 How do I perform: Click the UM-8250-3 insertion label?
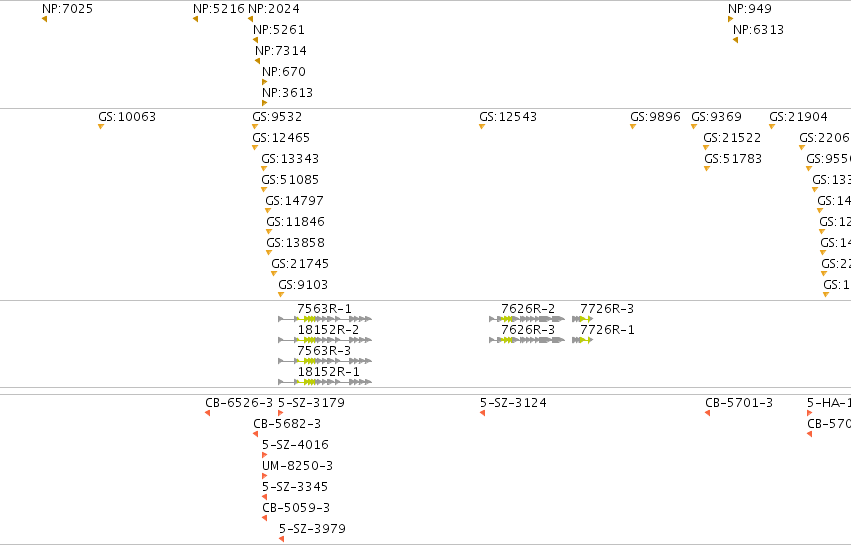pyautogui.click(x=298, y=466)
